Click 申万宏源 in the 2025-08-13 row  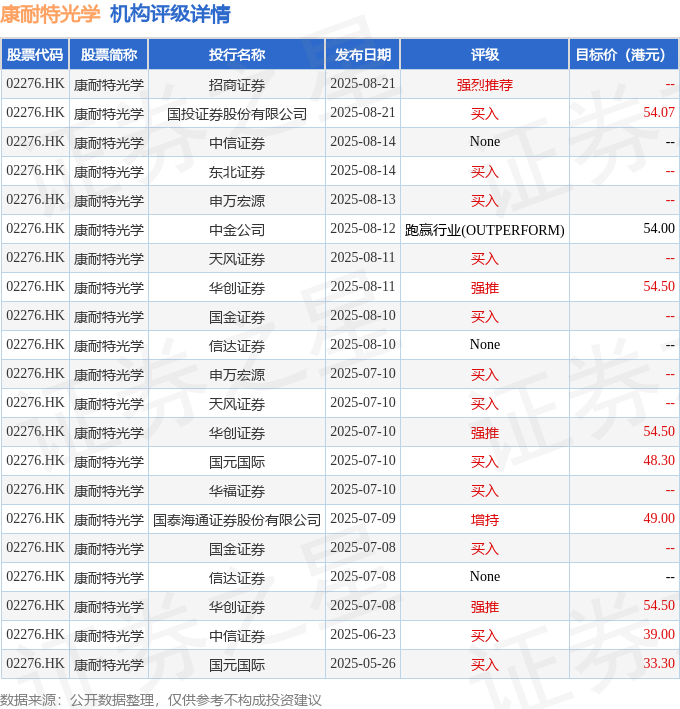(x=236, y=200)
